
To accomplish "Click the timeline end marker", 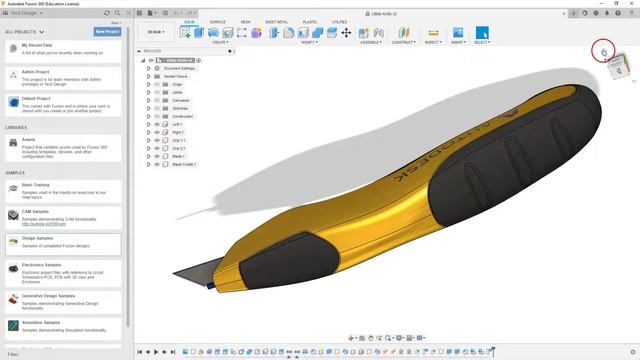I will (493, 351).
